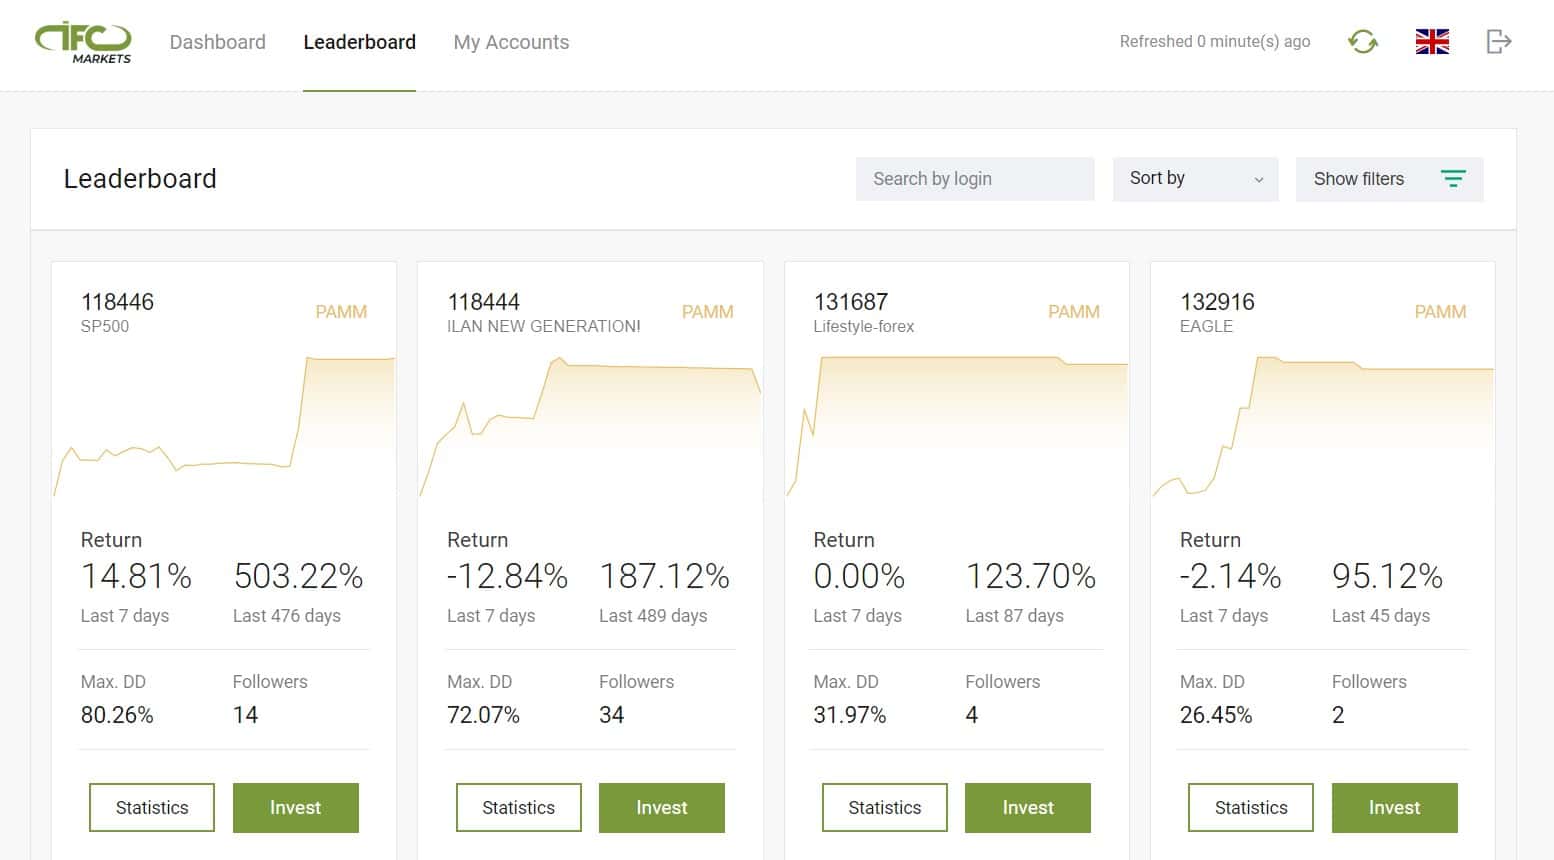The height and width of the screenshot is (860, 1554).
Task: Click the SP500 performance chart
Action: [x=224, y=426]
